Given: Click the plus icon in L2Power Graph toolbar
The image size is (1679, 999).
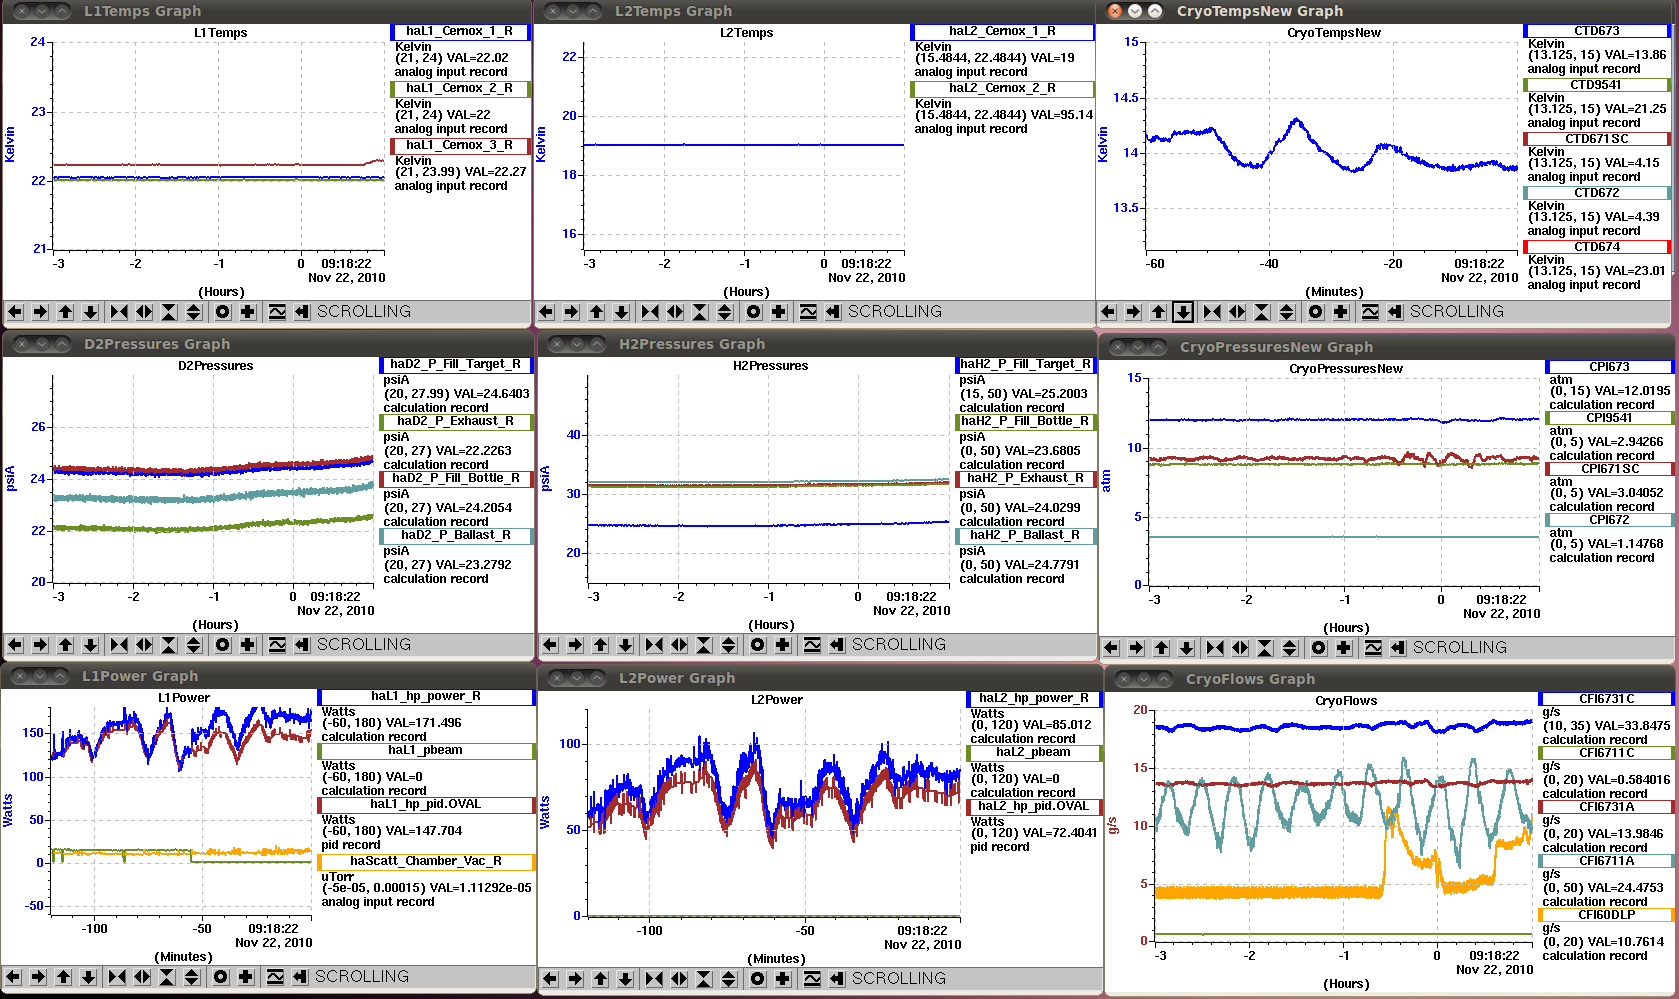Looking at the screenshot, I should click(783, 979).
